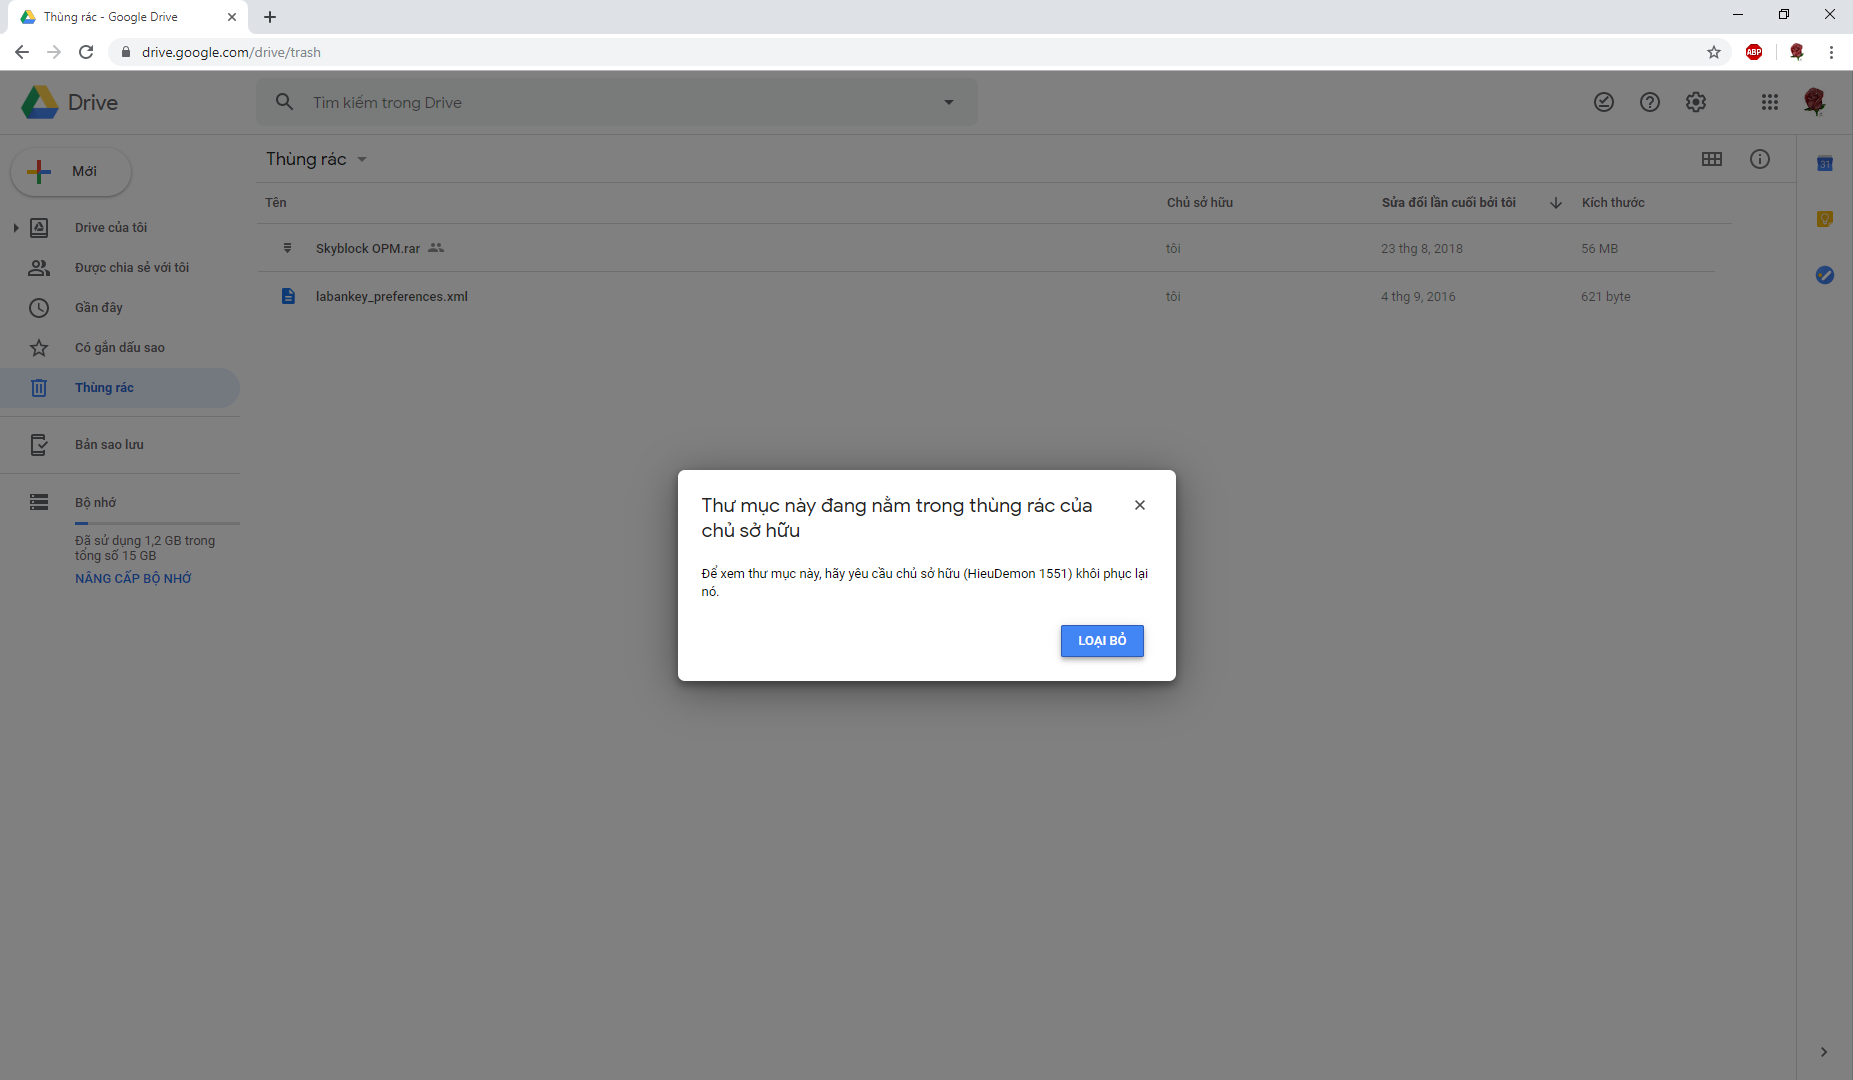Switch to grid view layout
1853x1080 pixels.
[1712, 159]
